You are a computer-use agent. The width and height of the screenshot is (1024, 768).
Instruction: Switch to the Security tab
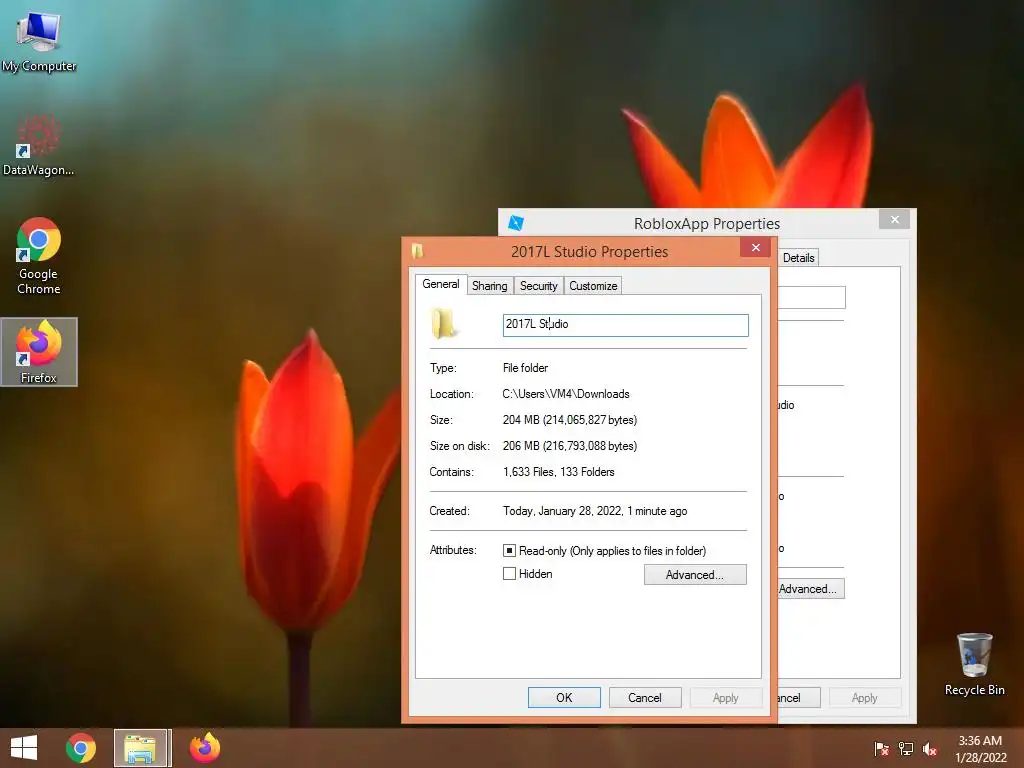[x=539, y=286]
